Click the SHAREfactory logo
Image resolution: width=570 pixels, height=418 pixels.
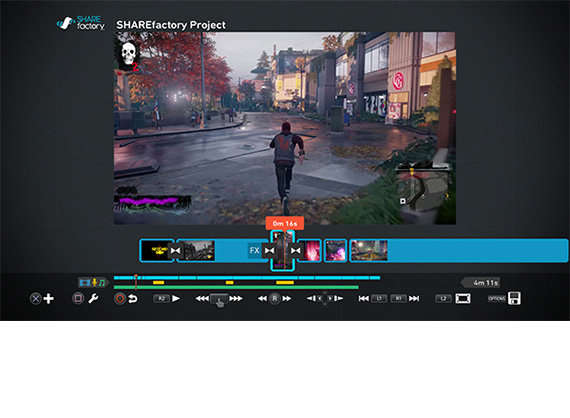pos(81,23)
